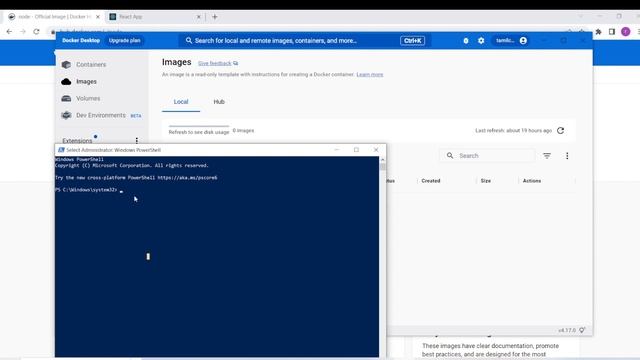Open Docker troubleshoot bug icon

click(466, 40)
